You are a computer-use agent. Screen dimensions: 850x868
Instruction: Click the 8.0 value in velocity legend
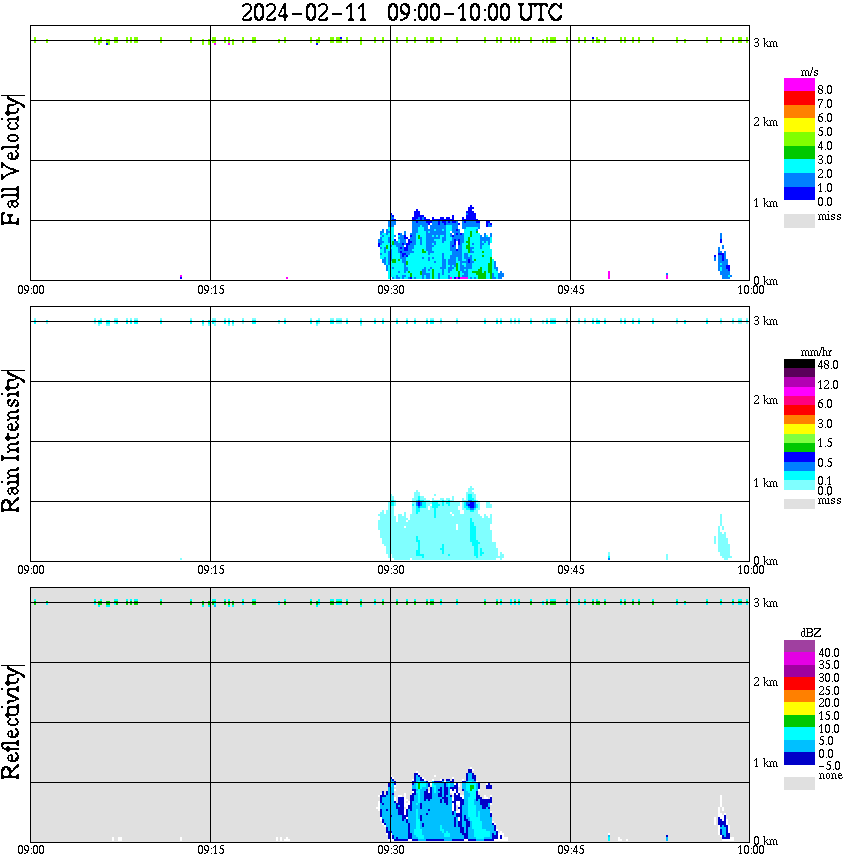[825, 90]
